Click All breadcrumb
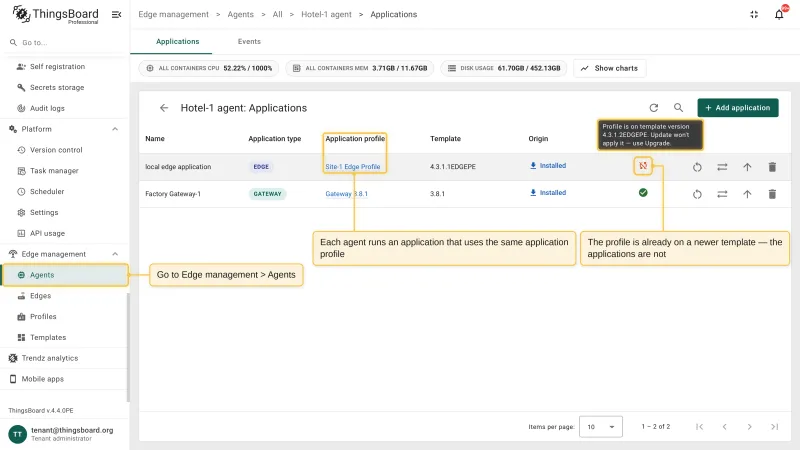The width and height of the screenshot is (800, 450). (x=277, y=14)
